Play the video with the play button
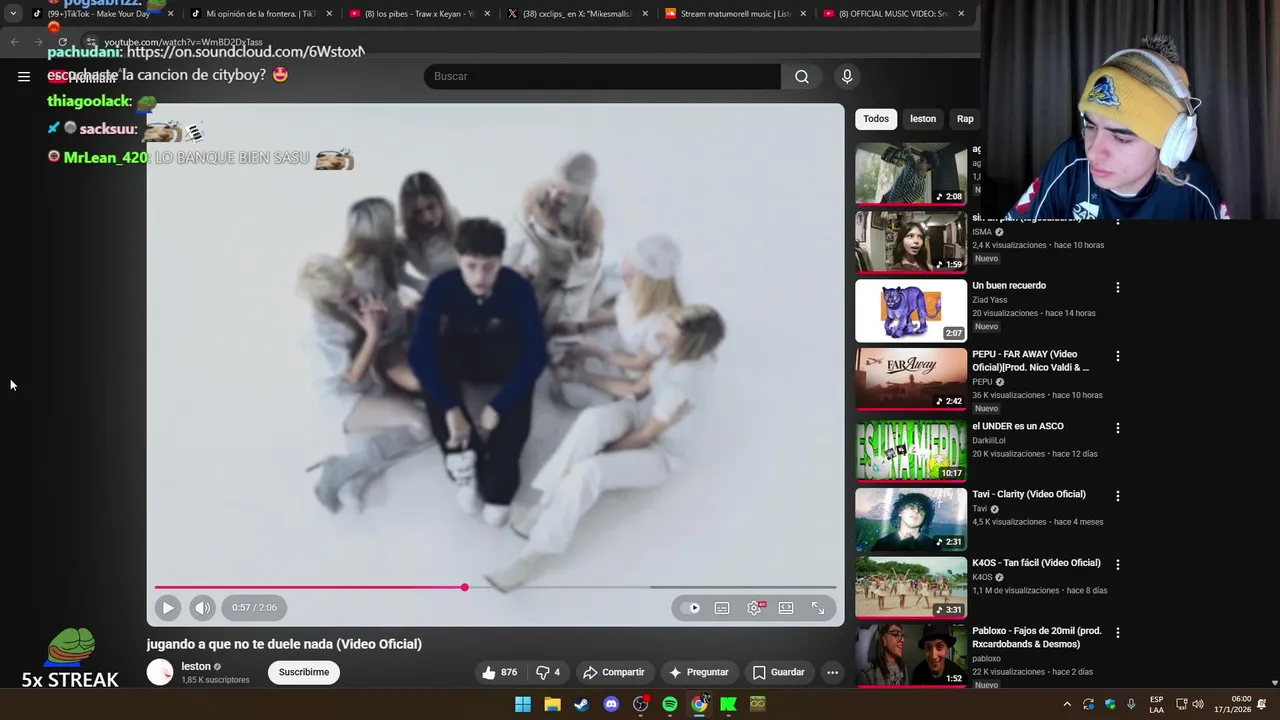1280x720 pixels. [168, 607]
